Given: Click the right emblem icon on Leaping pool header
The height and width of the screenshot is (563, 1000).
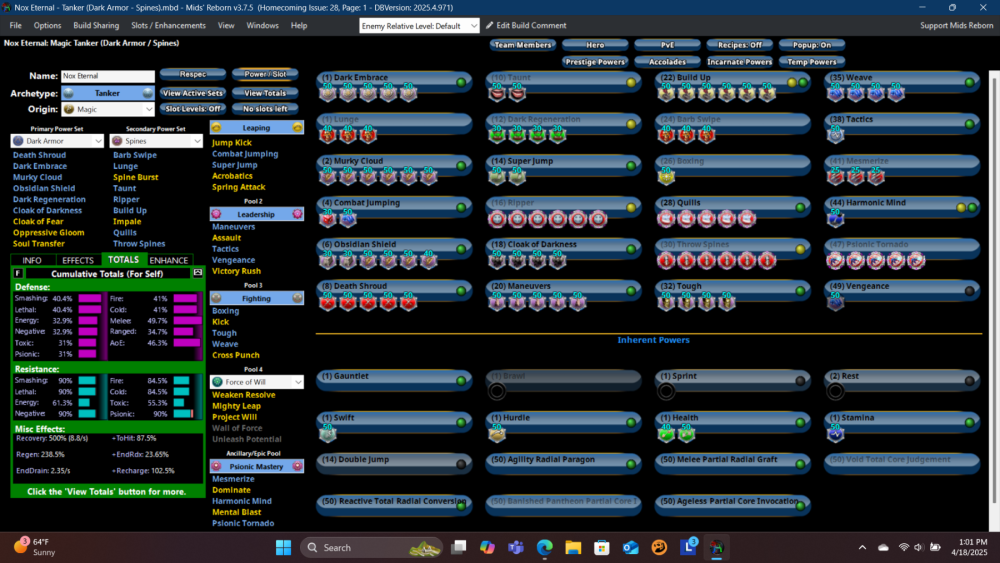Looking at the screenshot, I should pyautogui.click(x=297, y=128).
